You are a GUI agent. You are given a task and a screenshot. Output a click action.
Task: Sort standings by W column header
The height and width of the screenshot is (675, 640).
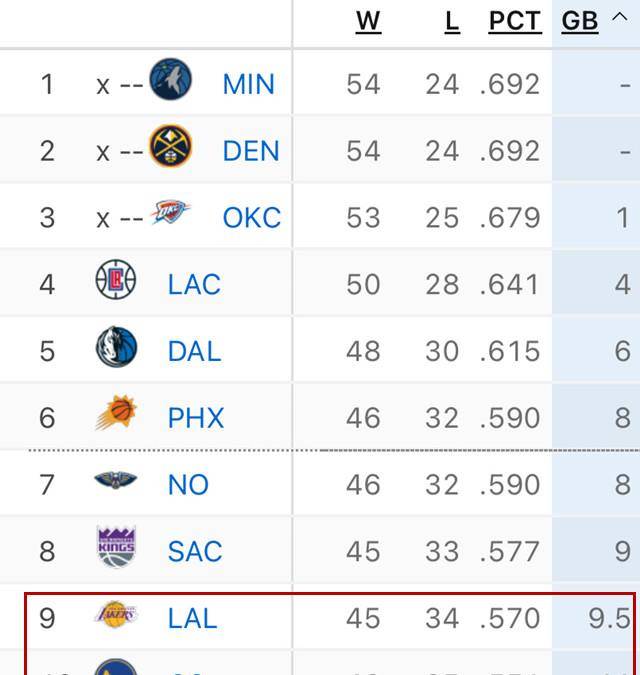click(x=368, y=21)
